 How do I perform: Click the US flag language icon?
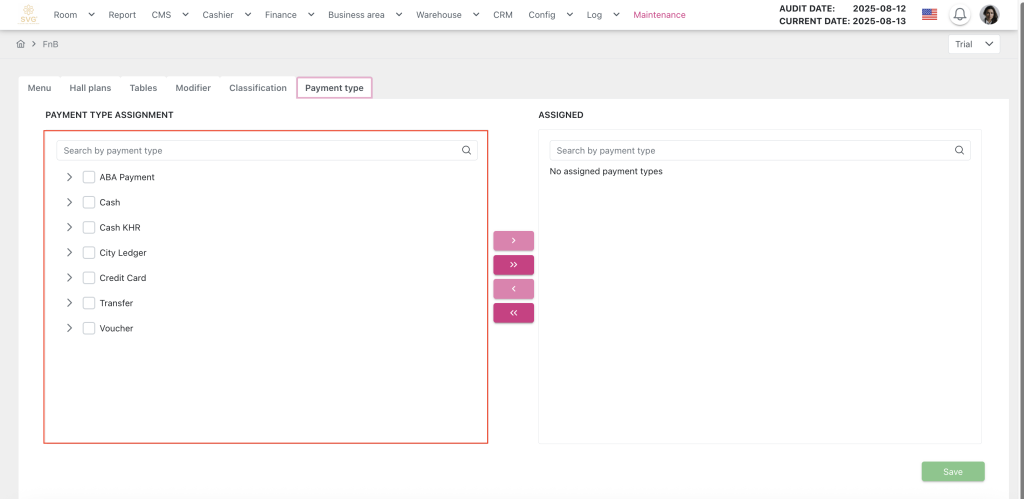point(930,15)
